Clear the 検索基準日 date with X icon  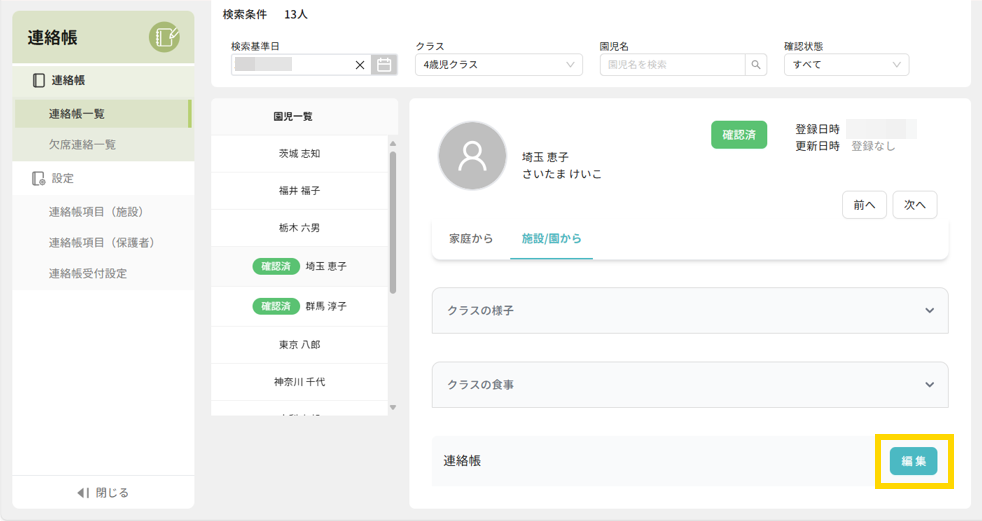click(360, 65)
